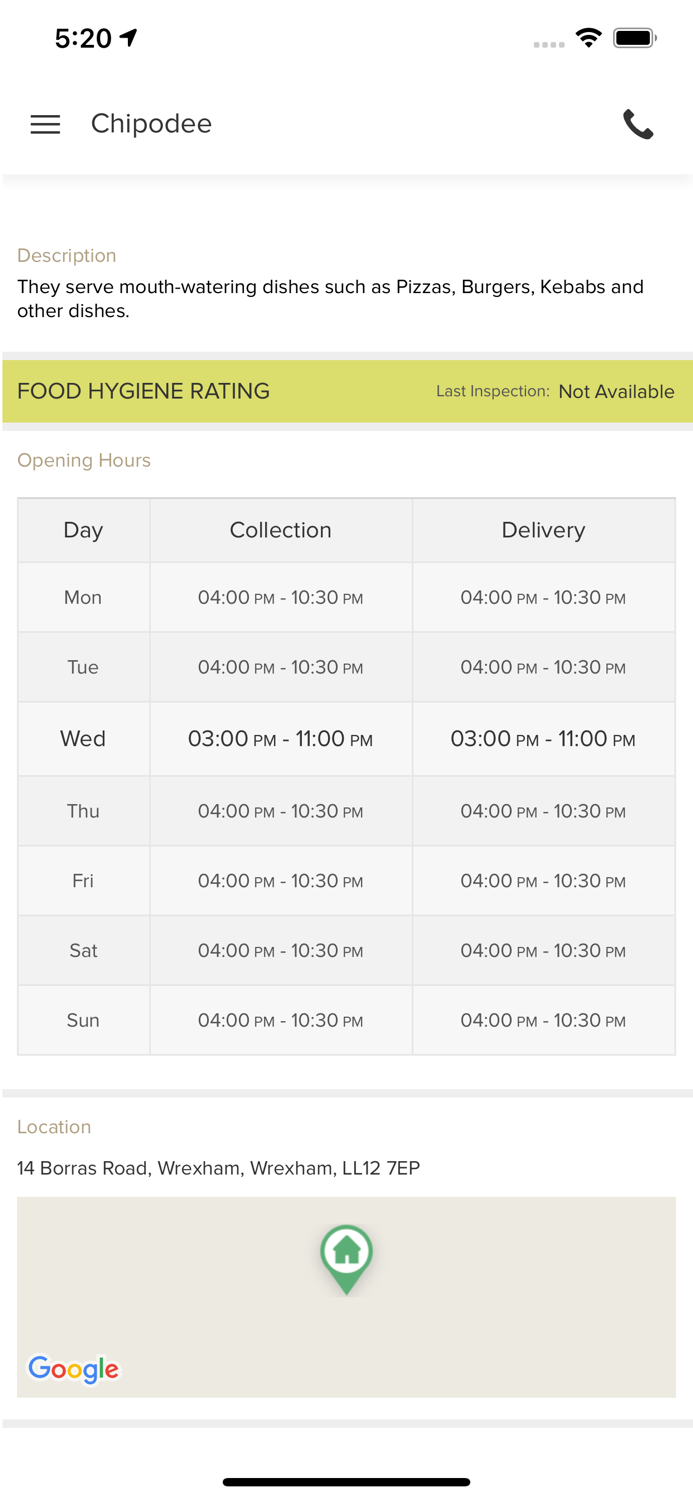Tap the Wi-Fi status icon
The image size is (693, 1500).
[589, 38]
